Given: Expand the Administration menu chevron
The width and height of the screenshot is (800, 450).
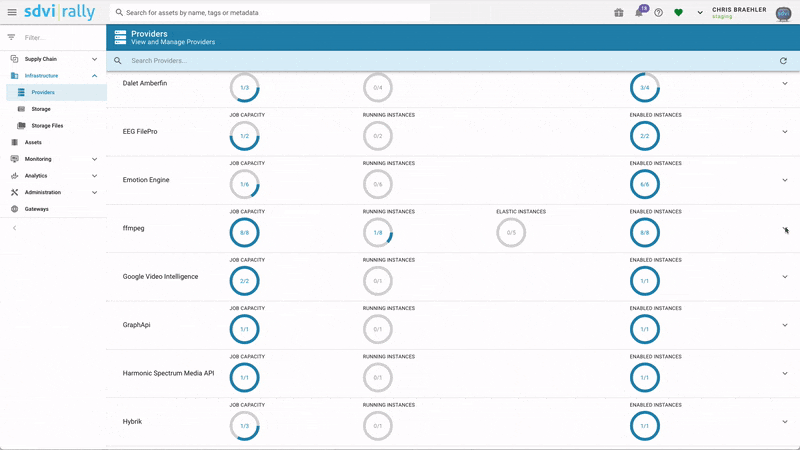Looking at the screenshot, I should [94, 192].
